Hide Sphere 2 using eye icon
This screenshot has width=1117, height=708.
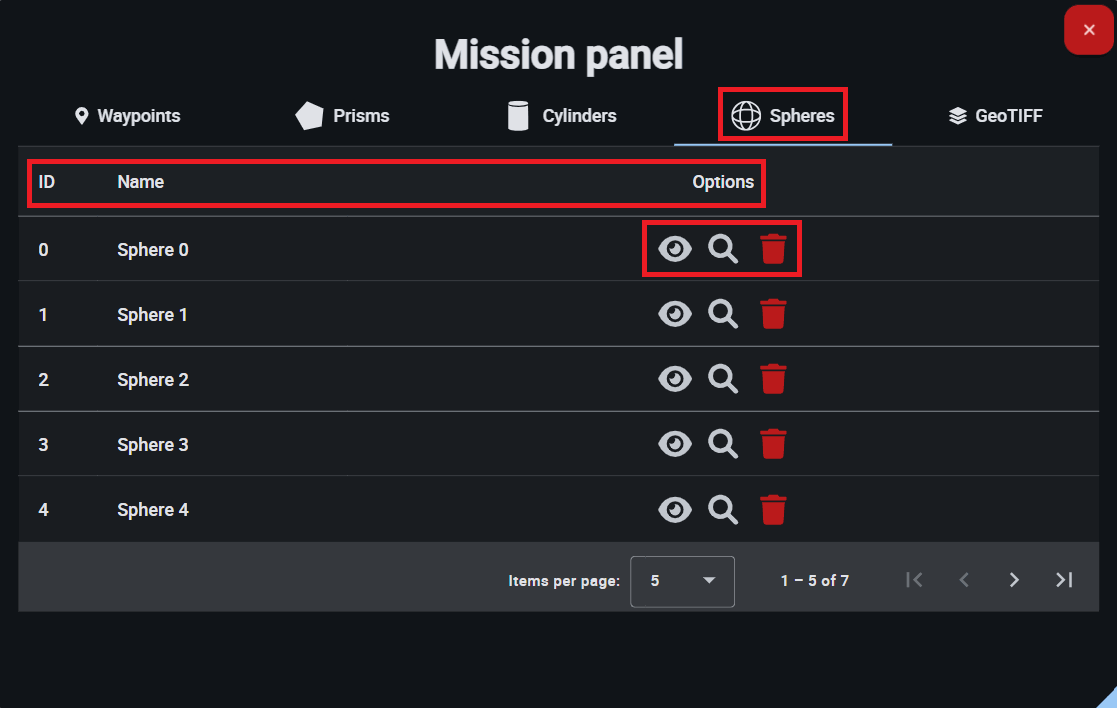675,379
